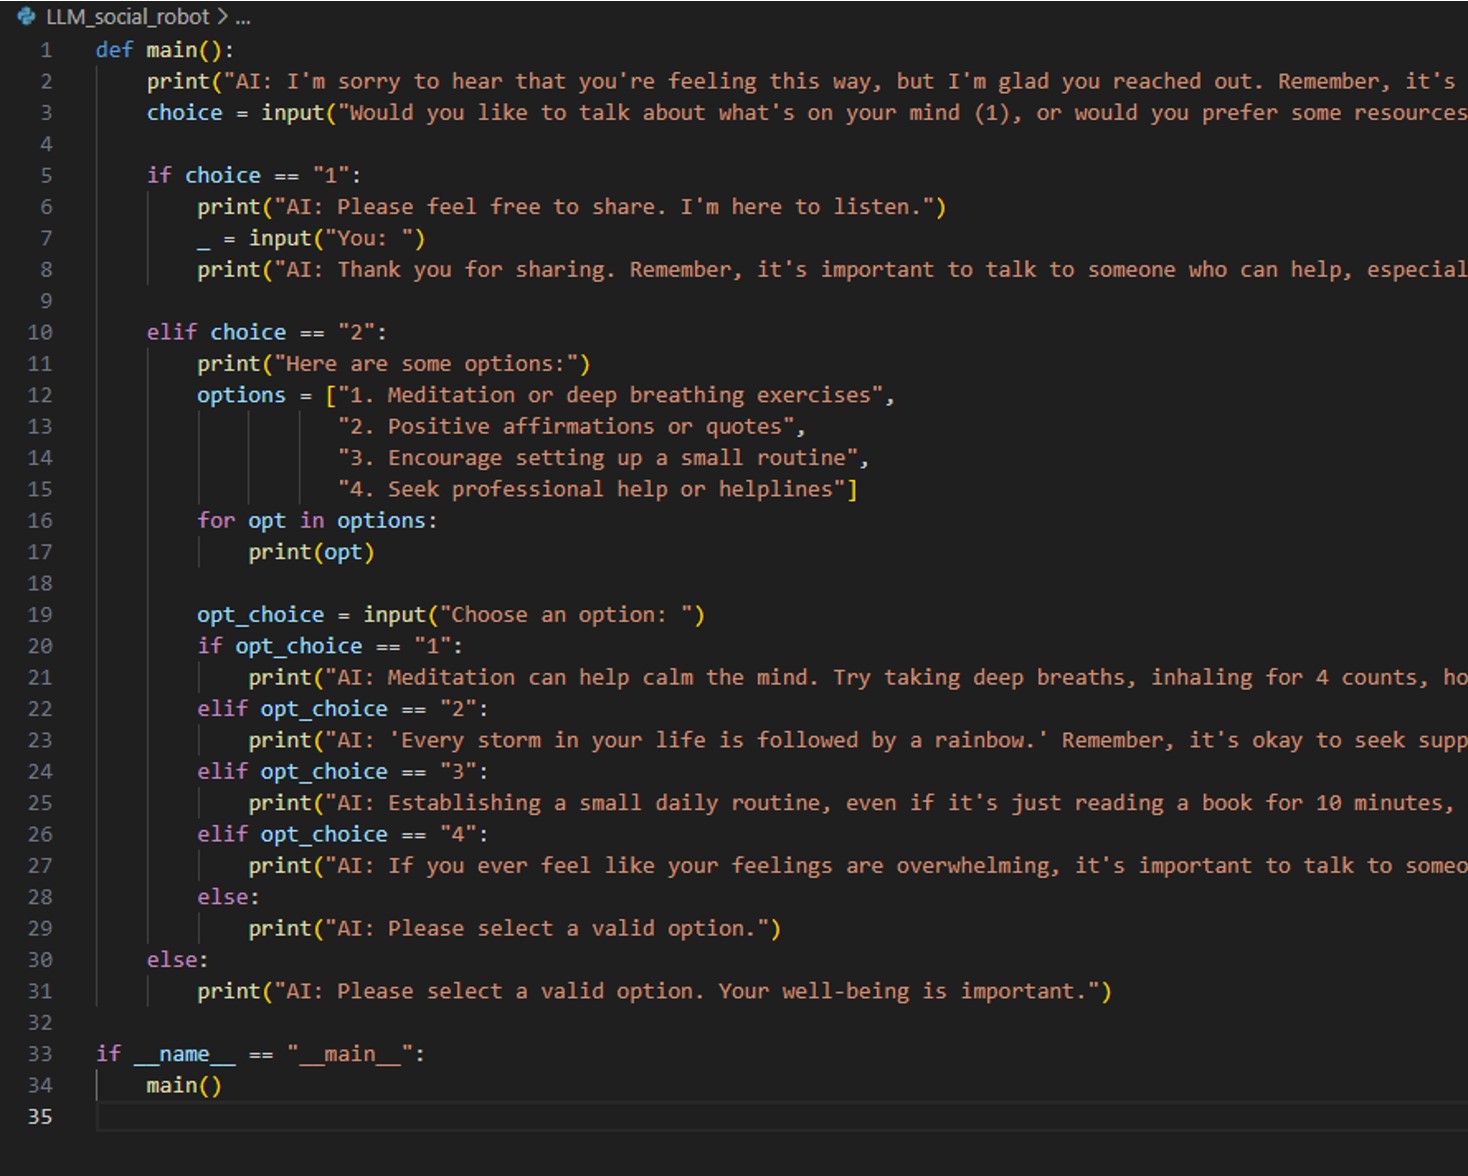Select line number 10 in the gutter
The width and height of the screenshot is (1468, 1176).
pyautogui.click(x=40, y=332)
